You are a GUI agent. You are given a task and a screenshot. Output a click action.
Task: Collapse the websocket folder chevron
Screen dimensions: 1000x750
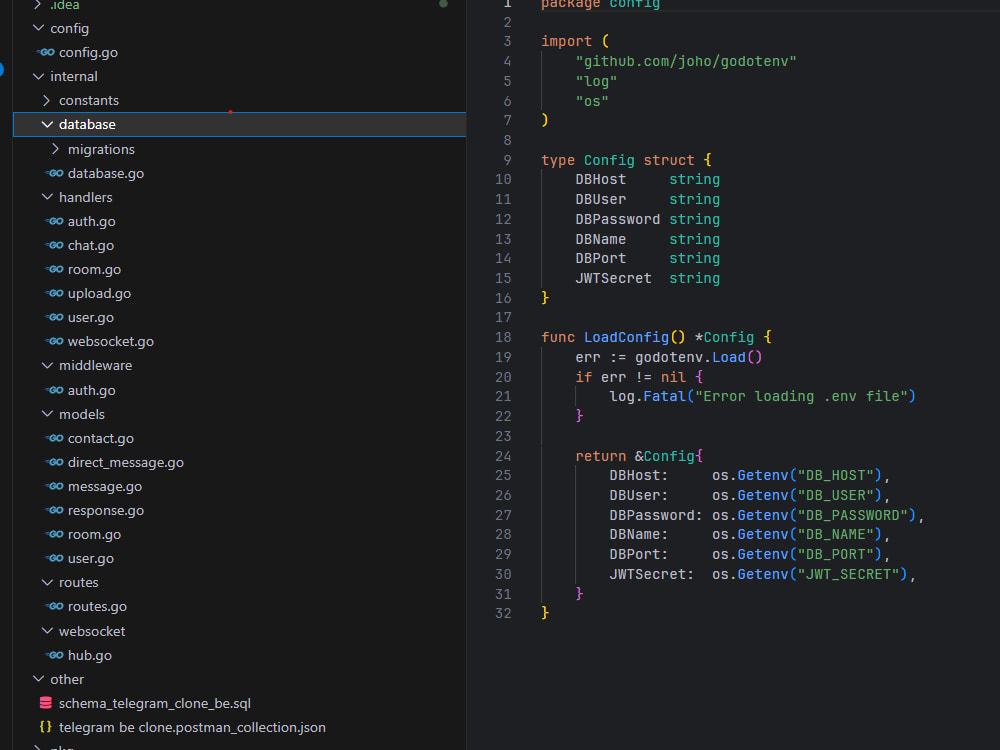click(x=47, y=631)
